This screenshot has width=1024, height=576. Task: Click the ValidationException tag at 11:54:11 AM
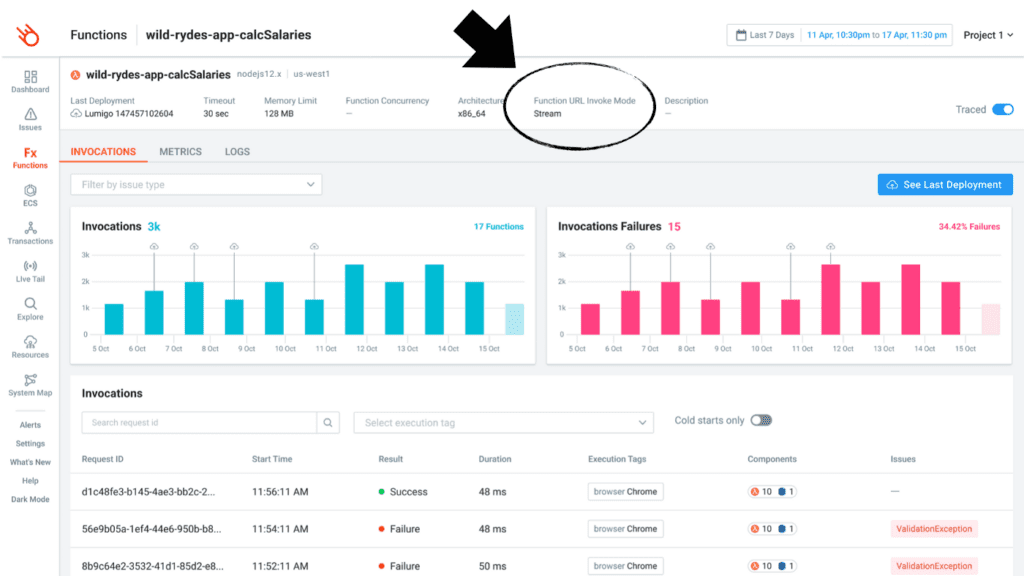[934, 529]
